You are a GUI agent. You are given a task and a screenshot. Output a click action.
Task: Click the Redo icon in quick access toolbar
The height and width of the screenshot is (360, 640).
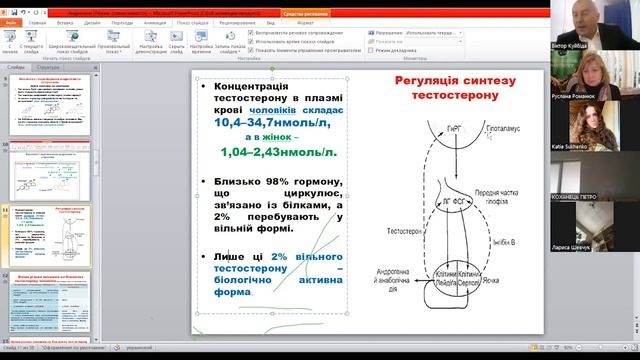pos(36,13)
